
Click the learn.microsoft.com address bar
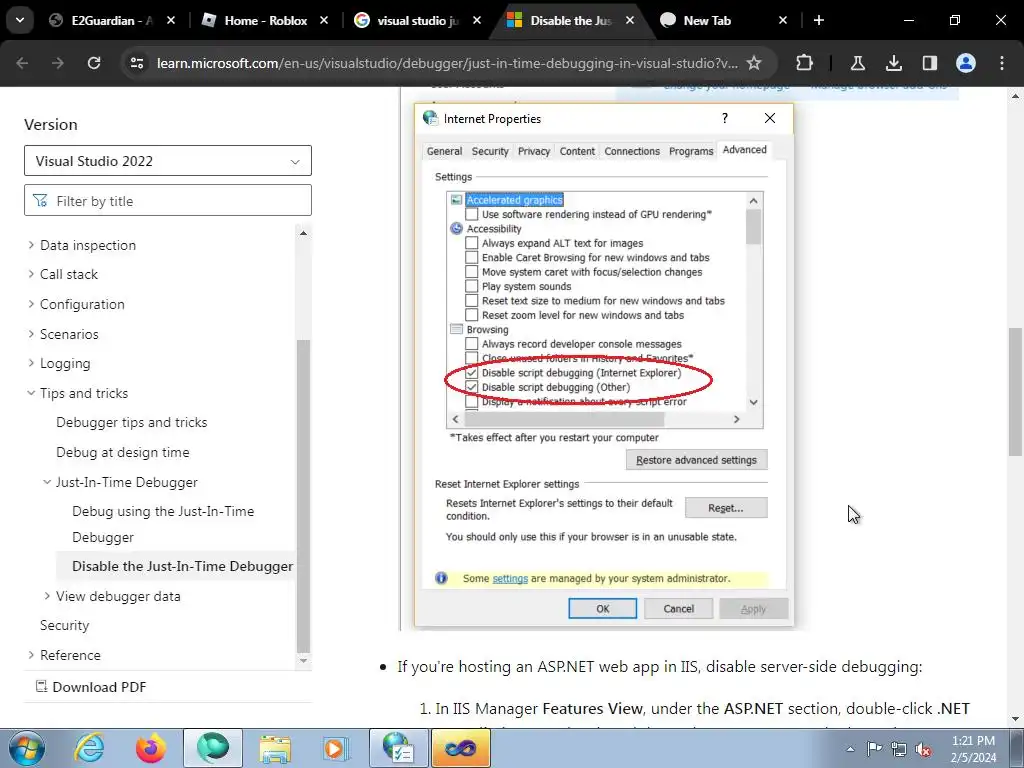point(447,63)
